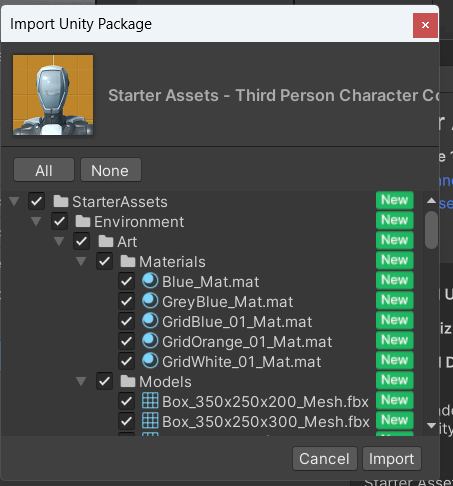Image resolution: width=453 pixels, height=486 pixels.
Task: Click the Materials folder icon
Action: (128, 261)
